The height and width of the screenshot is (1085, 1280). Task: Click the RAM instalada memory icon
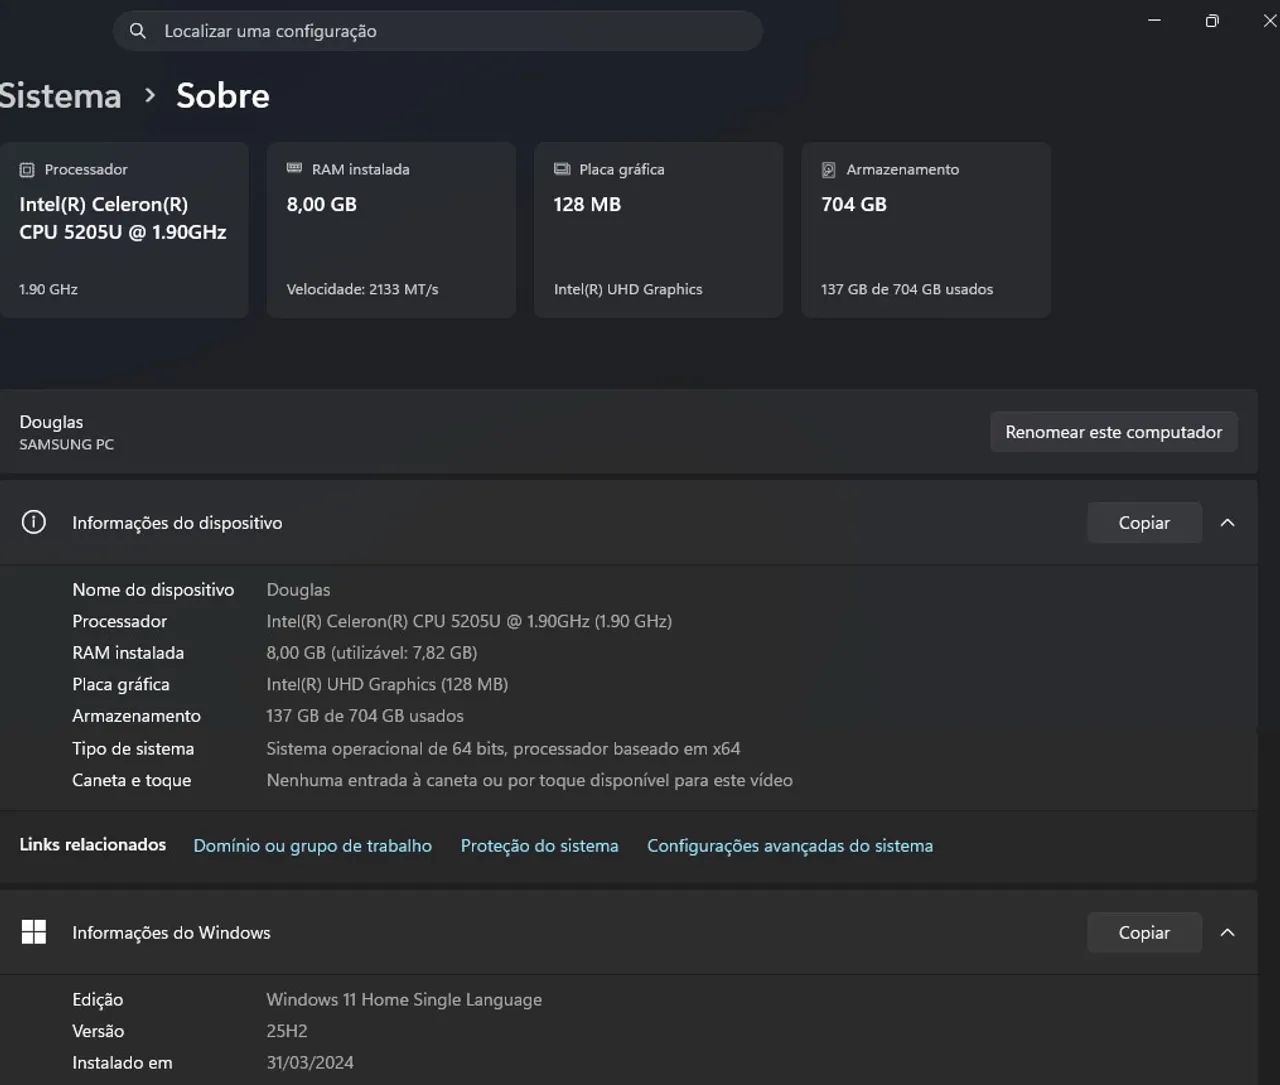tap(294, 169)
